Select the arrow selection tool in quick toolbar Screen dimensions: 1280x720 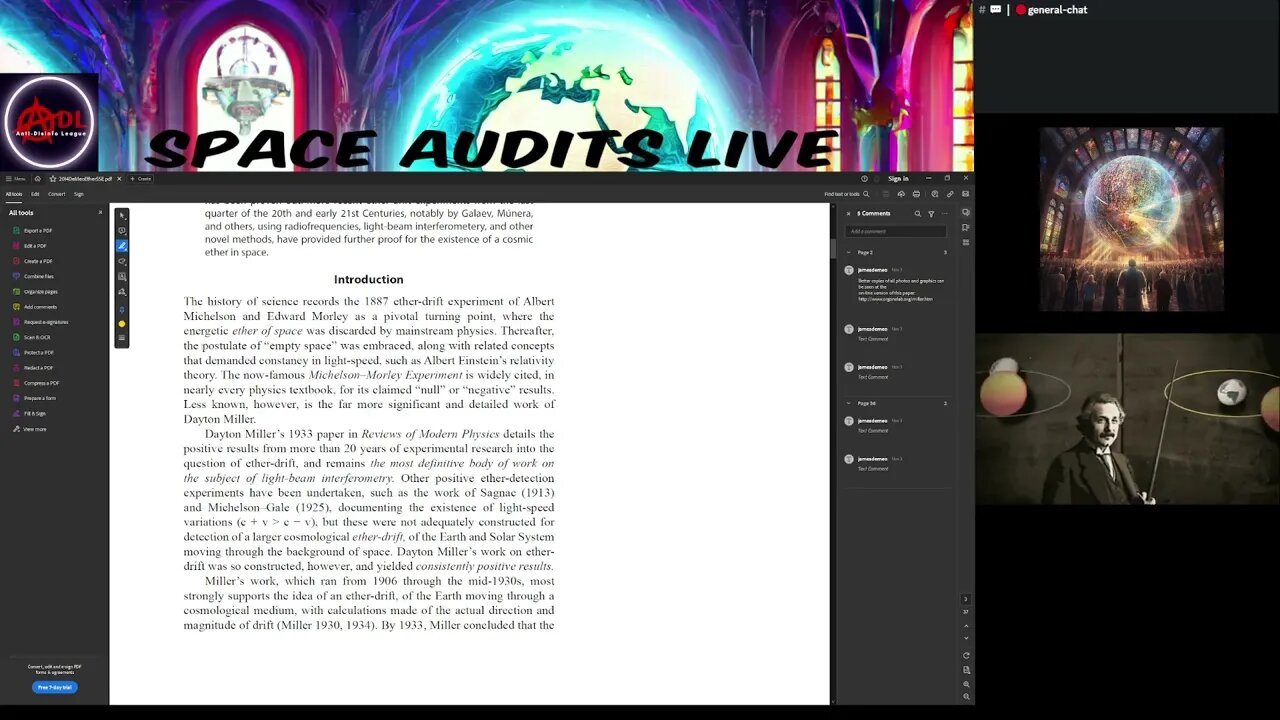click(x=122, y=215)
